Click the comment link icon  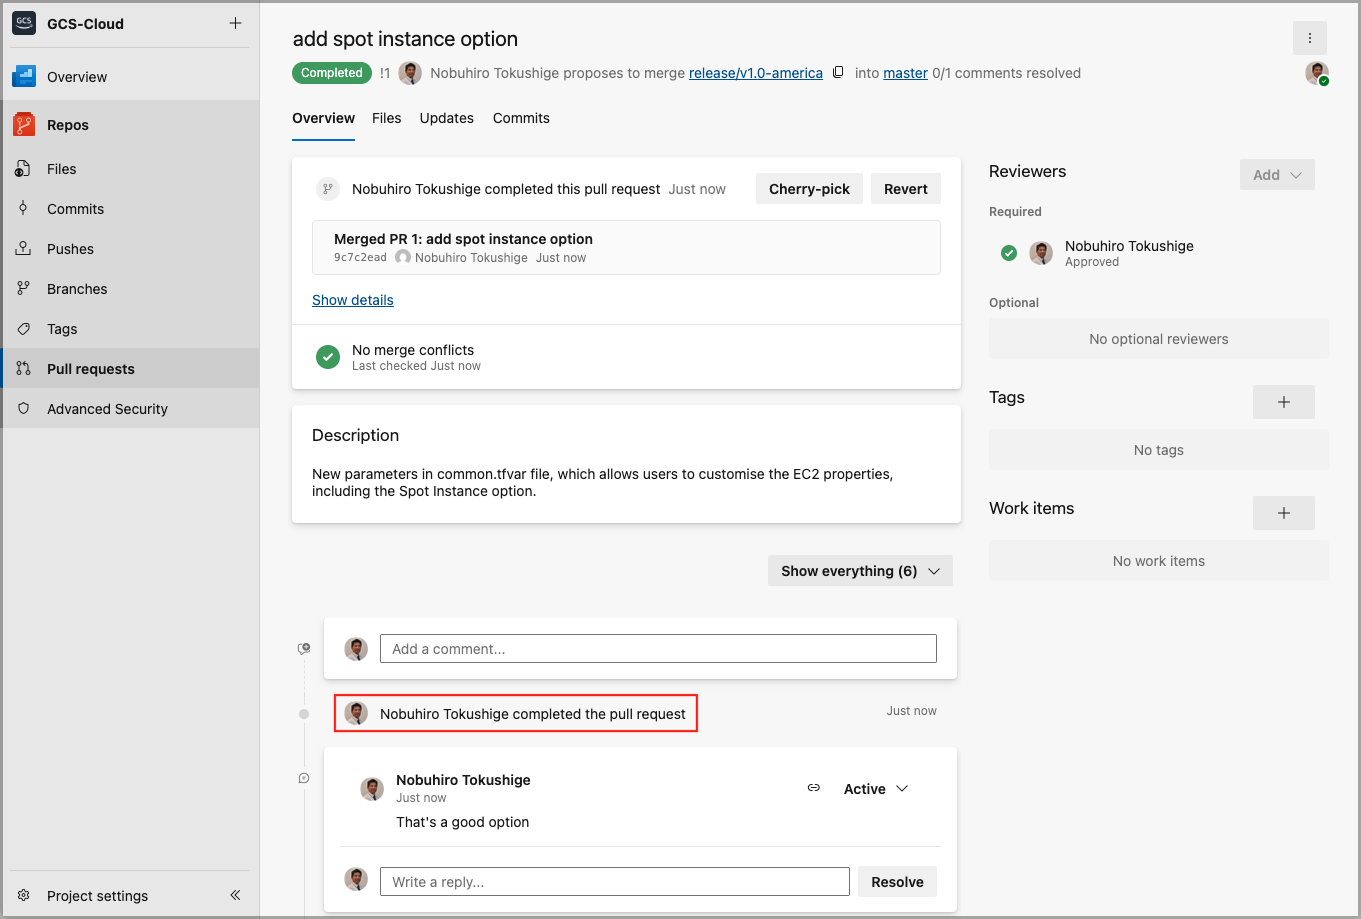point(813,788)
